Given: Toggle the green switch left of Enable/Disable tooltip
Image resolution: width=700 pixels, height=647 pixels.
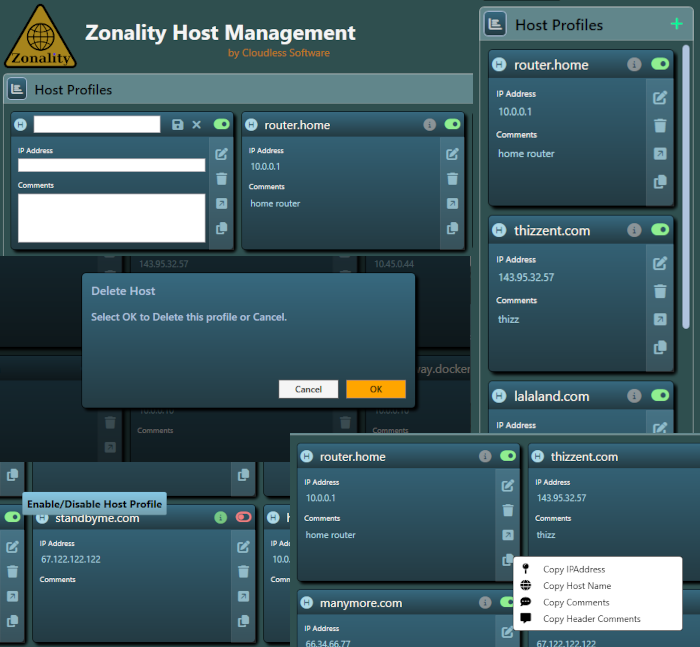Looking at the screenshot, I should (12, 517).
